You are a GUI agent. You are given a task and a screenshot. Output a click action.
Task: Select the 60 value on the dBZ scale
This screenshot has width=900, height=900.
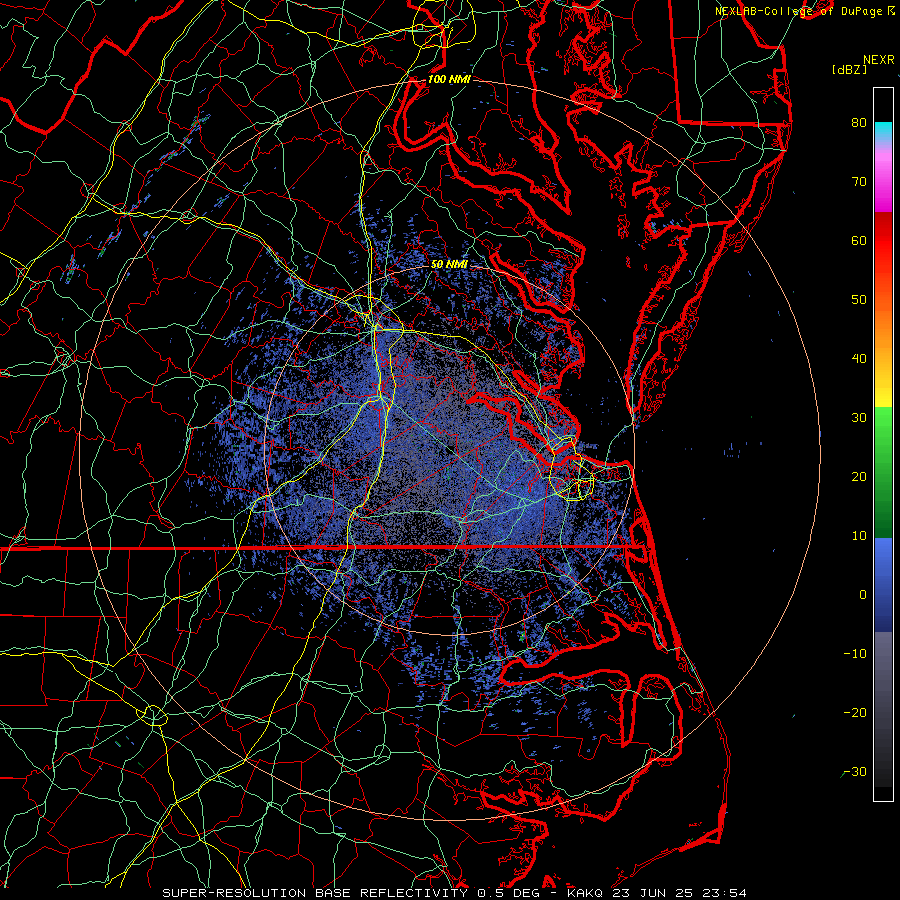tap(859, 240)
